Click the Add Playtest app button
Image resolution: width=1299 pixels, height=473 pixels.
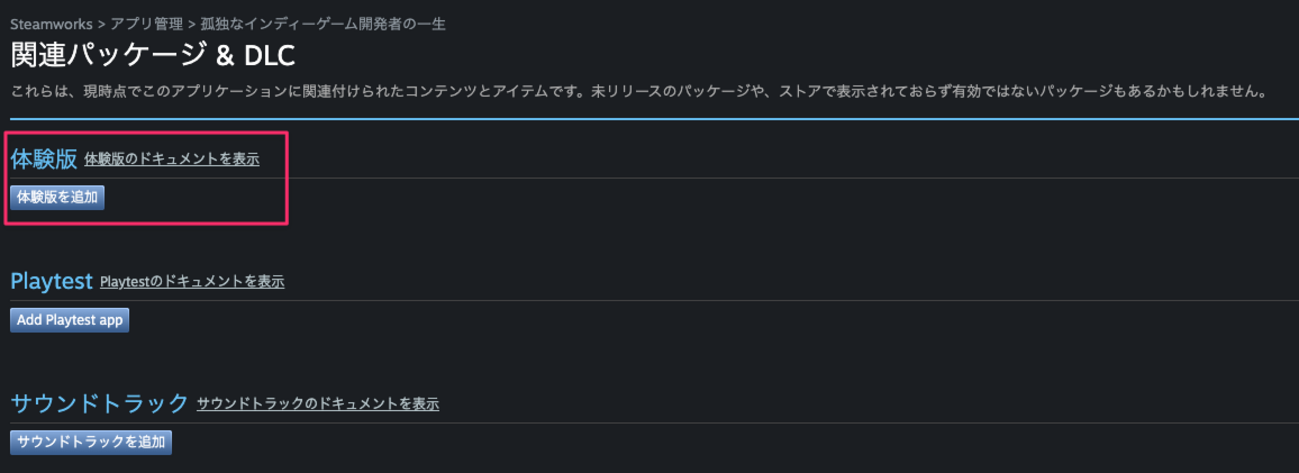[x=70, y=320]
